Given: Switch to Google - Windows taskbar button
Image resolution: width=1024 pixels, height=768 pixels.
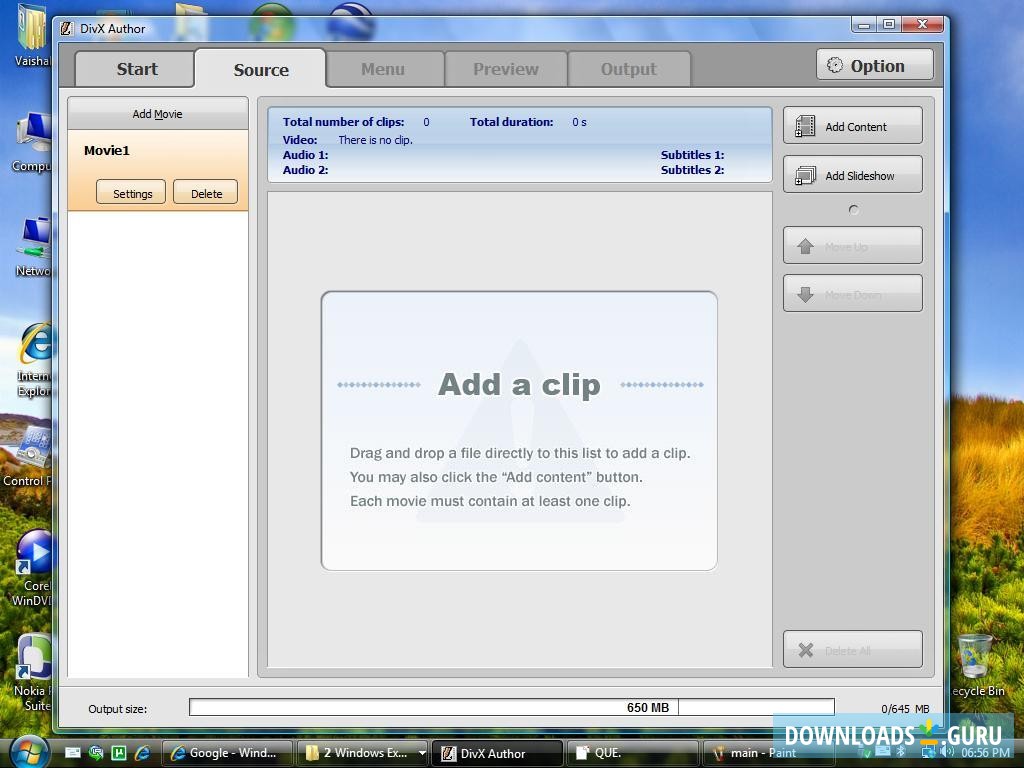Looking at the screenshot, I should tap(226, 753).
